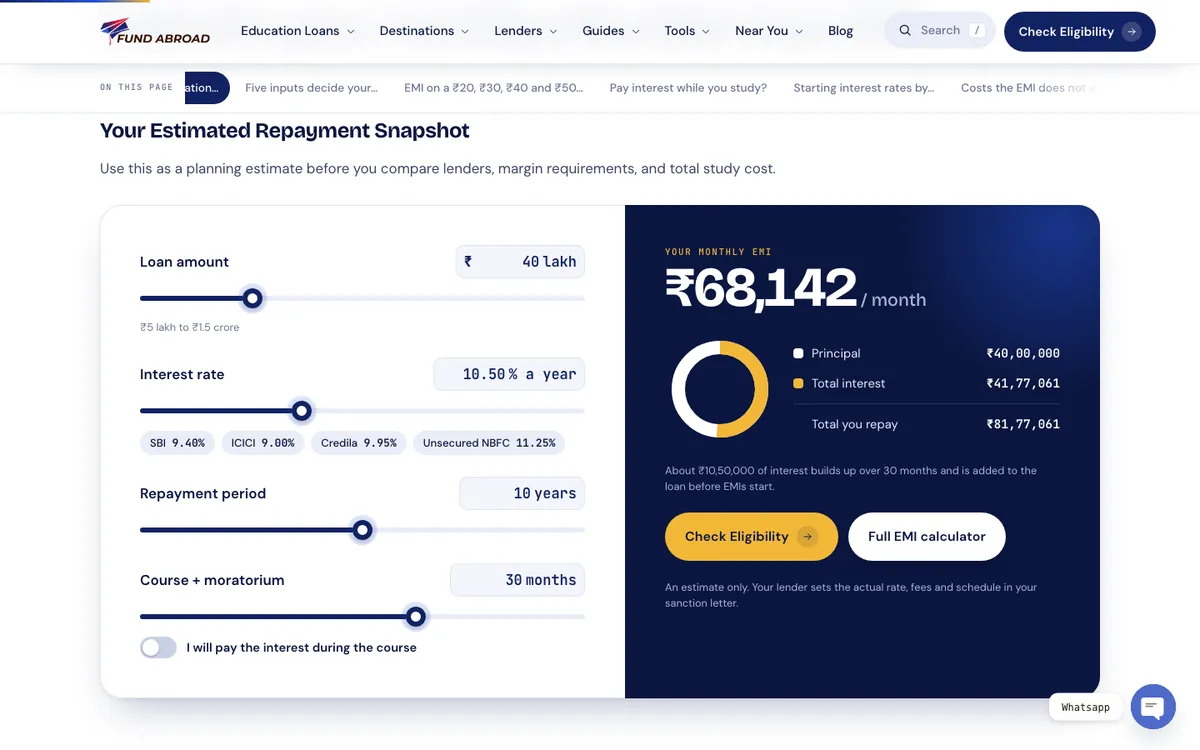This screenshot has height=750, width=1200.
Task: Click the loan amount 40 lakh field
Action: 520,262
